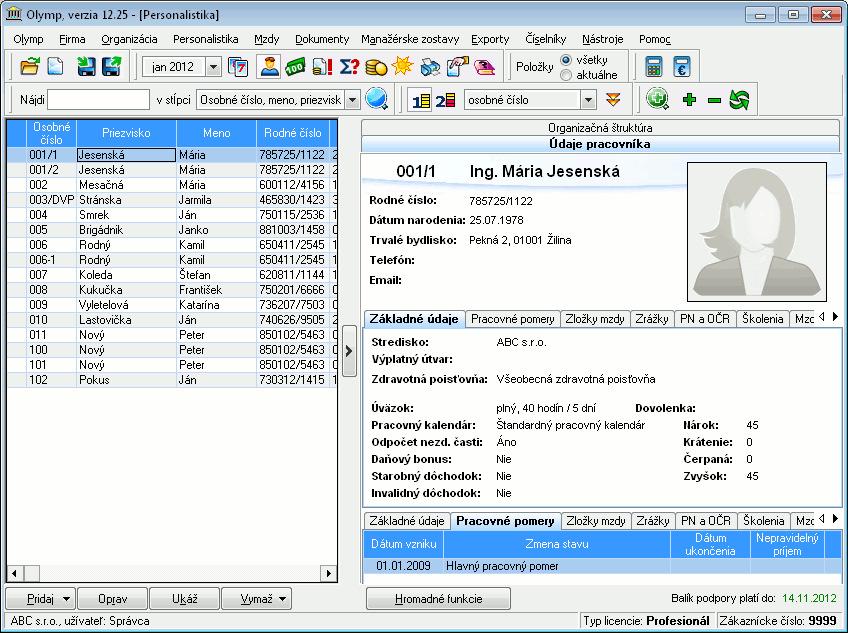Click the save disk with down arrow icon
The width and height of the screenshot is (848, 633).
(x=86, y=67)
